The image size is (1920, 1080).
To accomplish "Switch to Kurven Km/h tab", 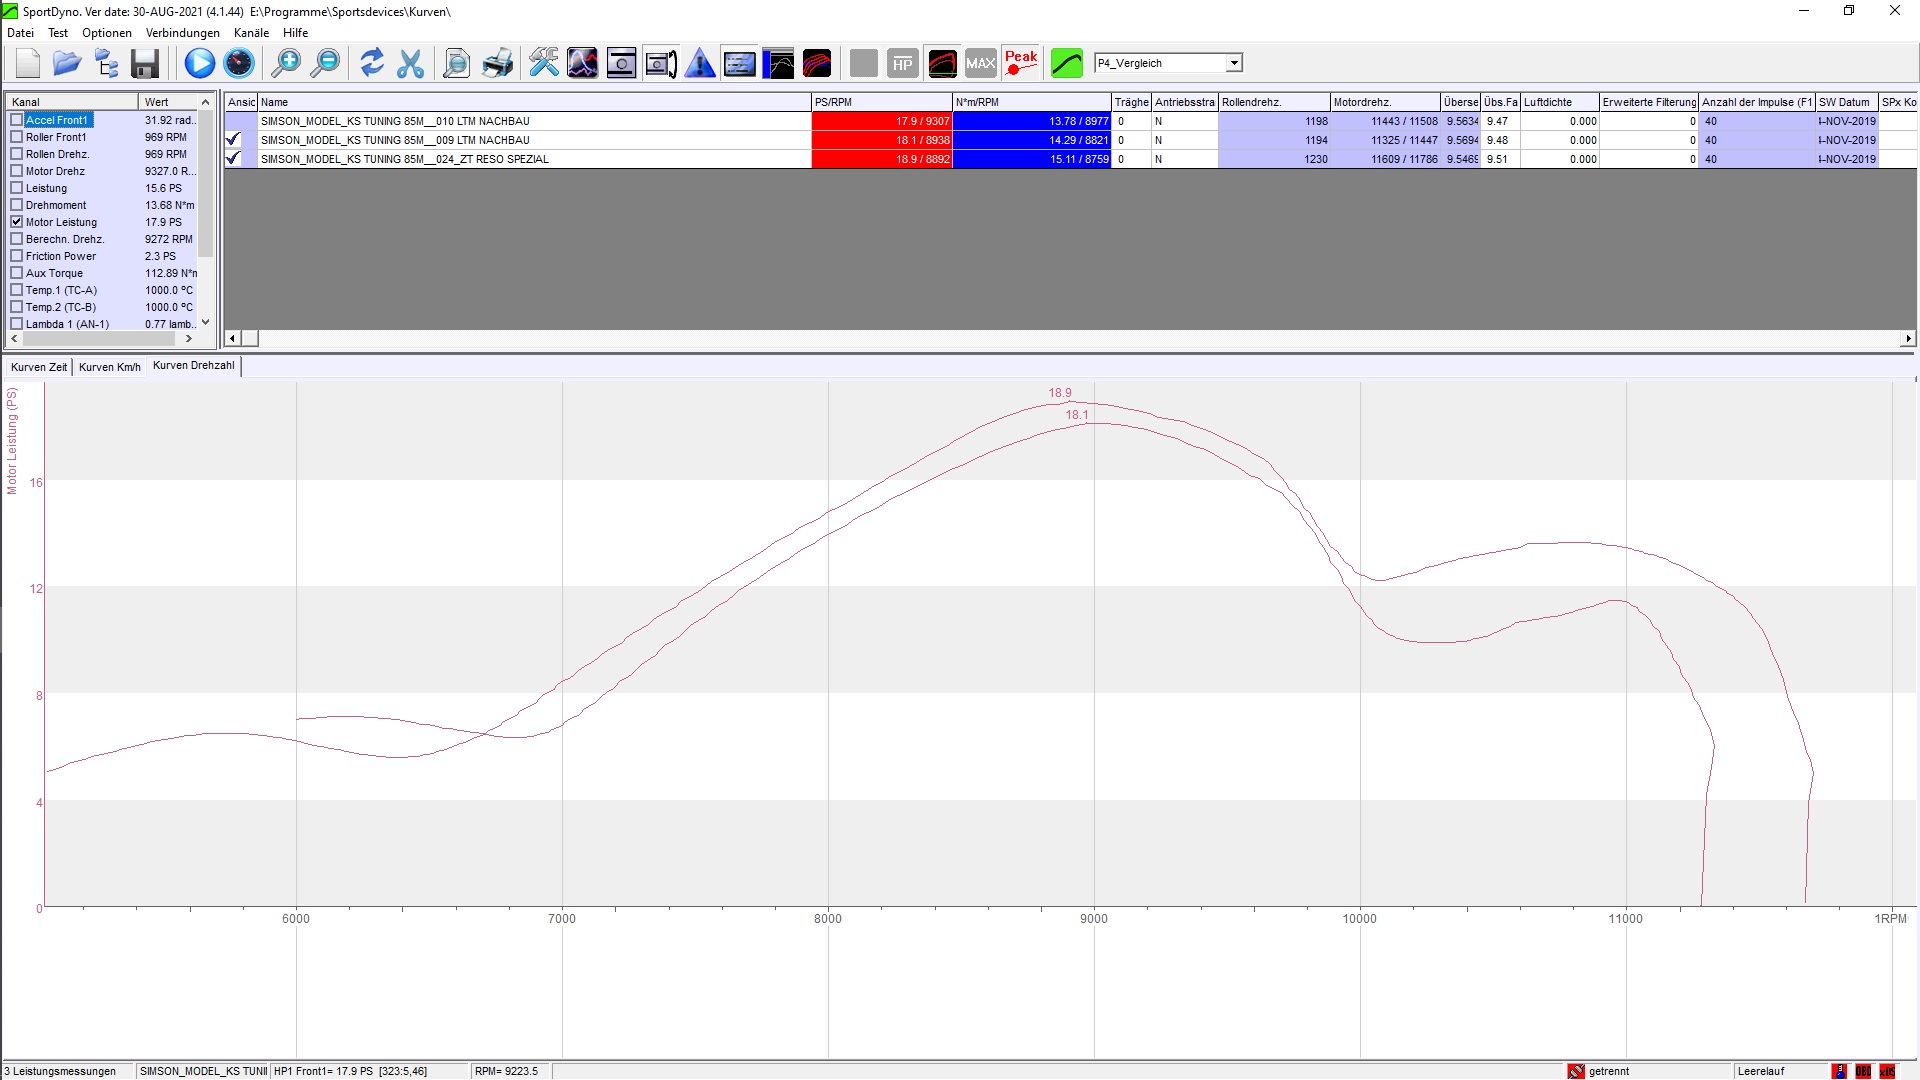I will [x=109, y=367].
